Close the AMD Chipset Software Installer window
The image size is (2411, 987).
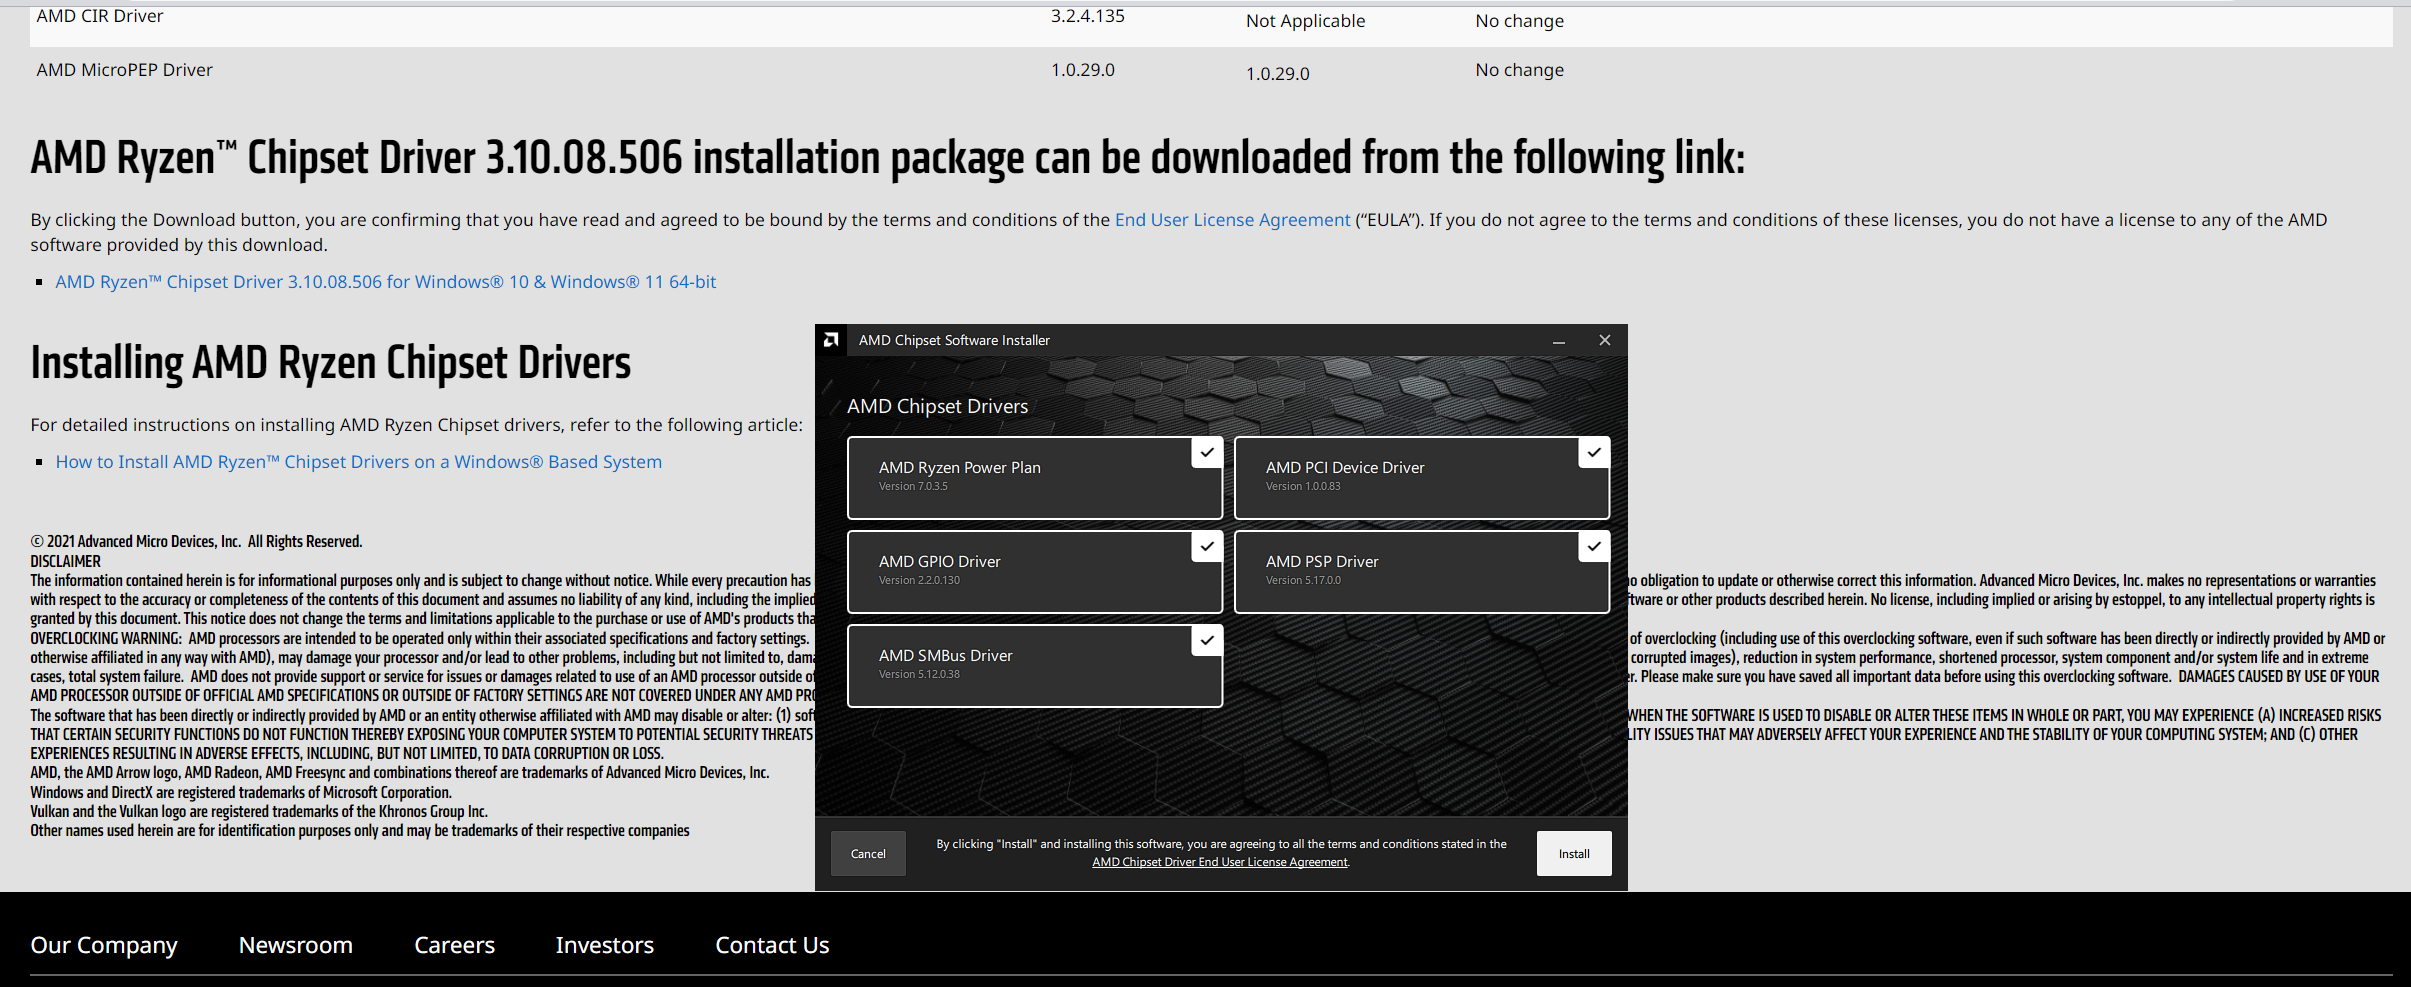pos(1605,340)
